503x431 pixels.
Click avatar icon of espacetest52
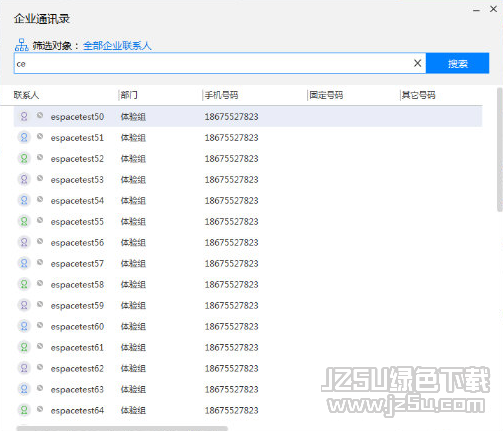tap(24, 158)
